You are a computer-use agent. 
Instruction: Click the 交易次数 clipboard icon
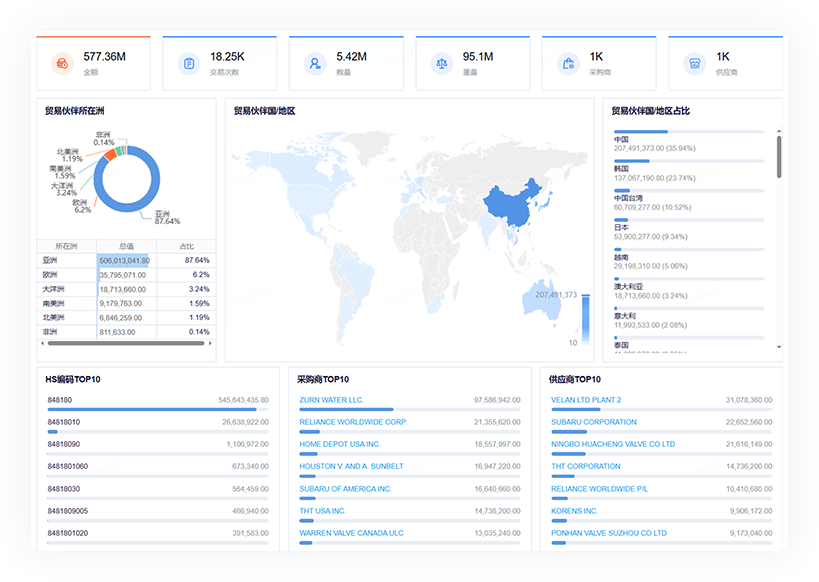188,63
